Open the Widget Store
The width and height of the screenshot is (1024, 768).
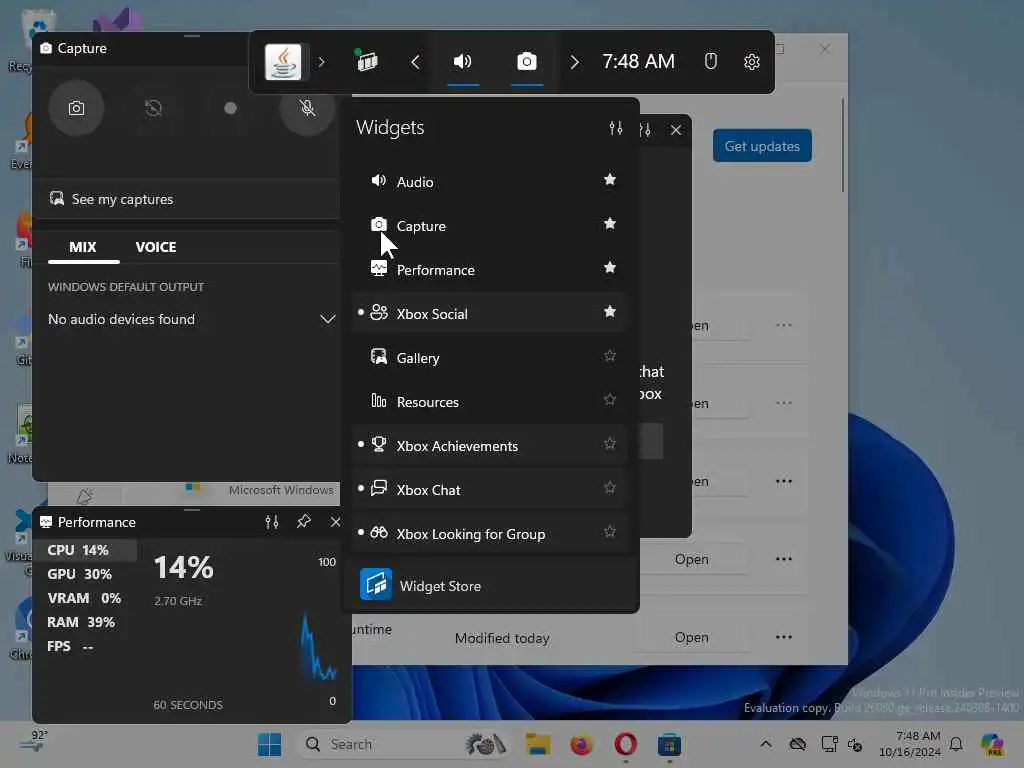click(x=489, y=585)
